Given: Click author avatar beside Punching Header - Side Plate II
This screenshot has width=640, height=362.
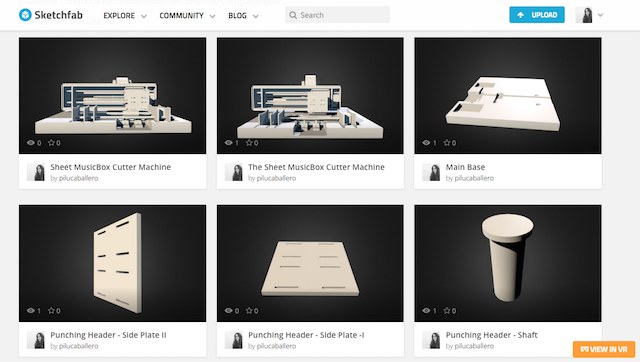Looking at the screenshot, I should point(36,340).
